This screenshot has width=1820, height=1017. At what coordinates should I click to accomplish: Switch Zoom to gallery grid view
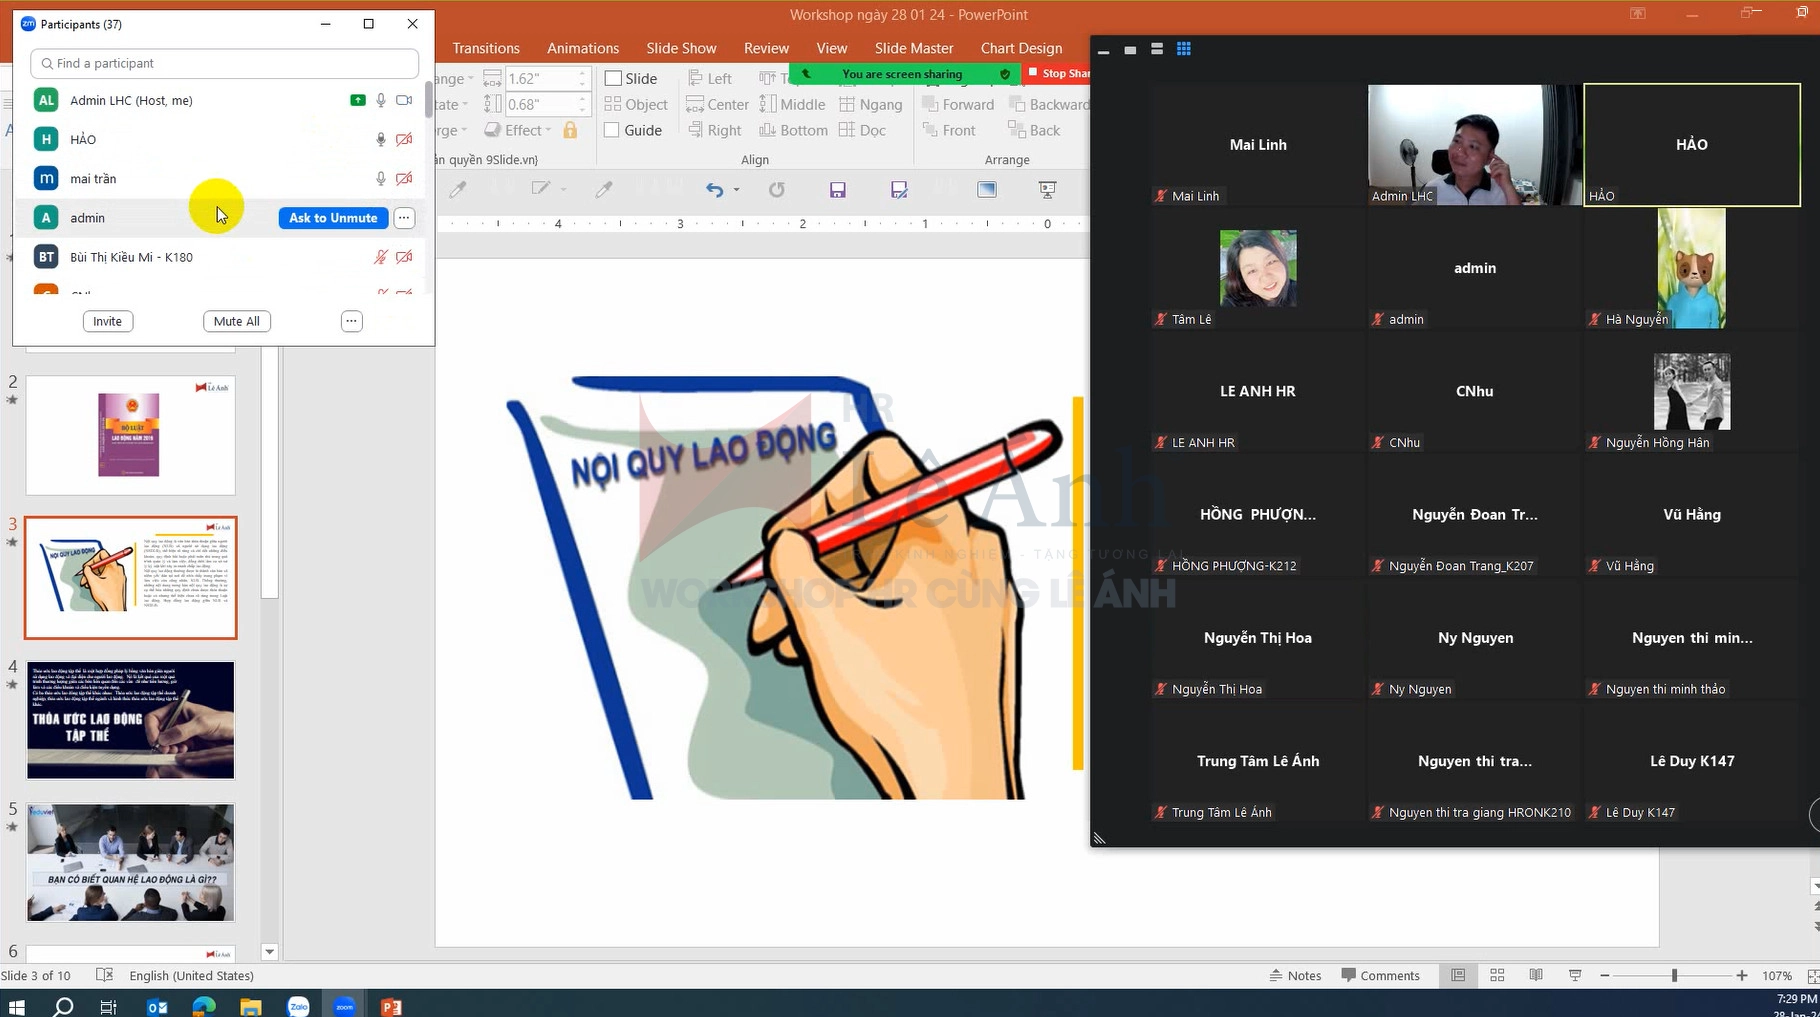click(x=1184, y=49)
